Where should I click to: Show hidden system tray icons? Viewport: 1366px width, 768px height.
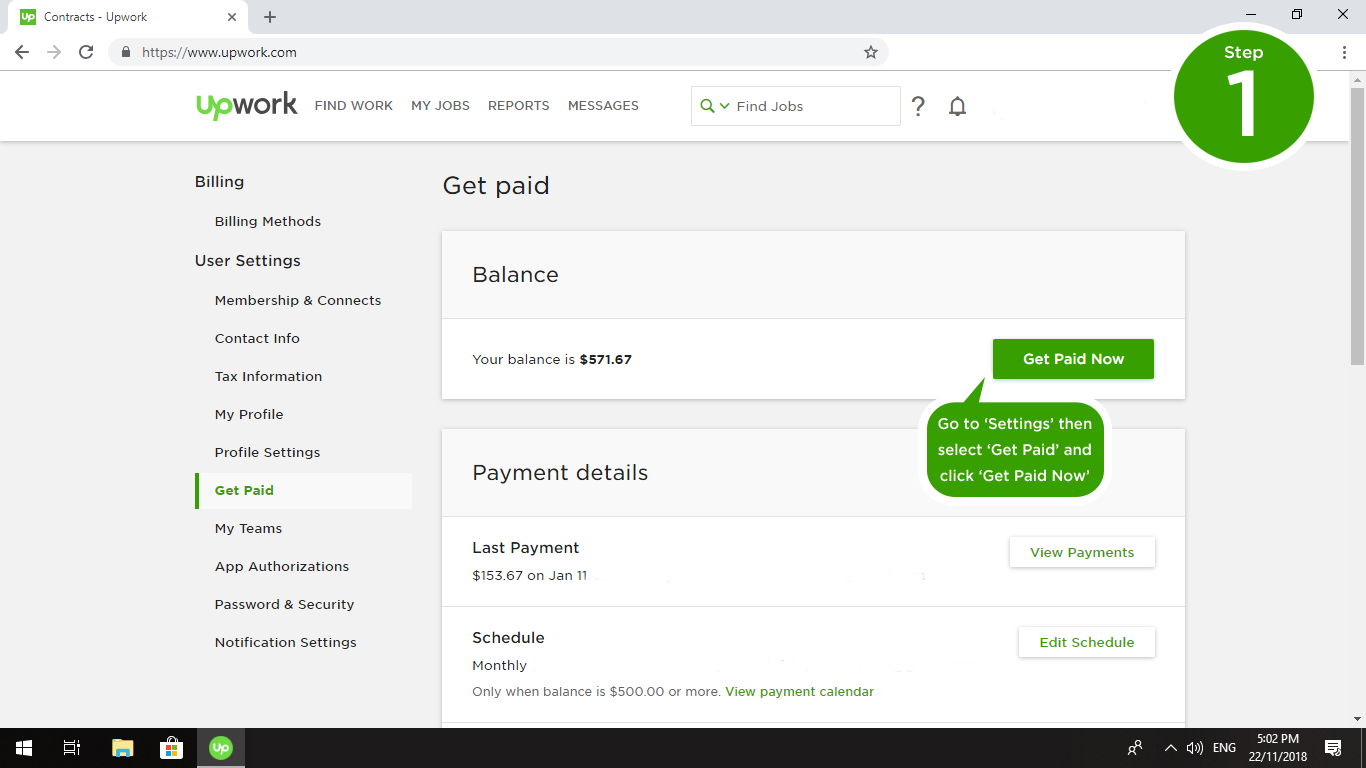click(1170, 747)
